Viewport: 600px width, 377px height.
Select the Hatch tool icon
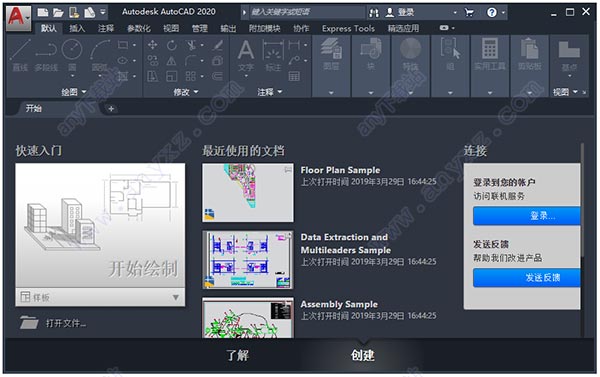(x=123, y=76)
